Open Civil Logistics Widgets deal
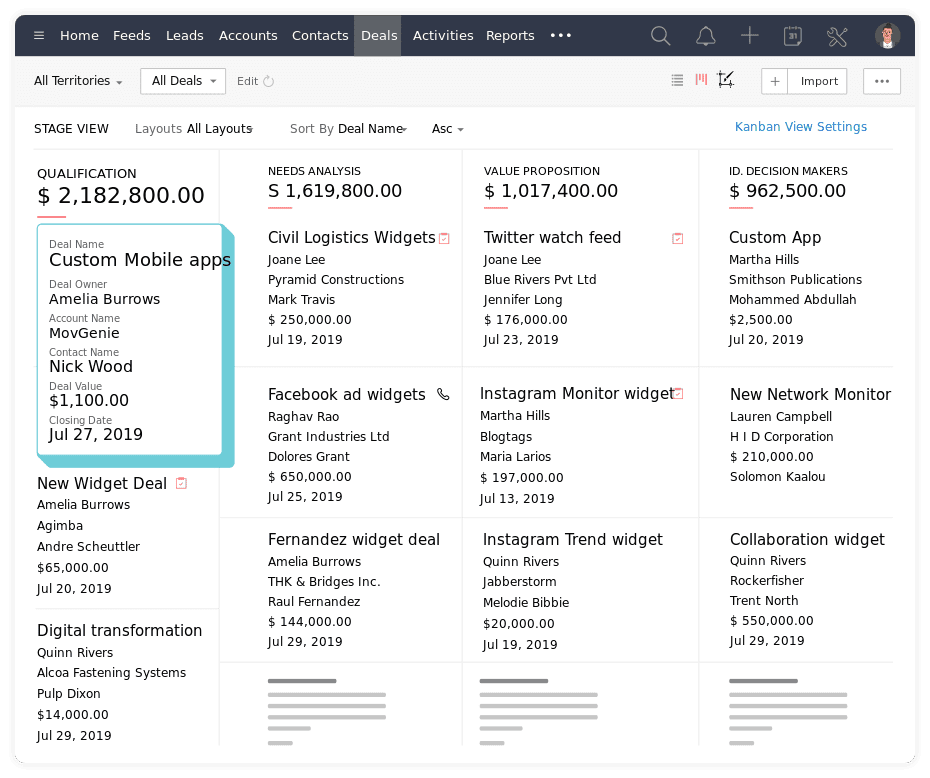This screenshot has width=930, height=778. tap(352, 238)
